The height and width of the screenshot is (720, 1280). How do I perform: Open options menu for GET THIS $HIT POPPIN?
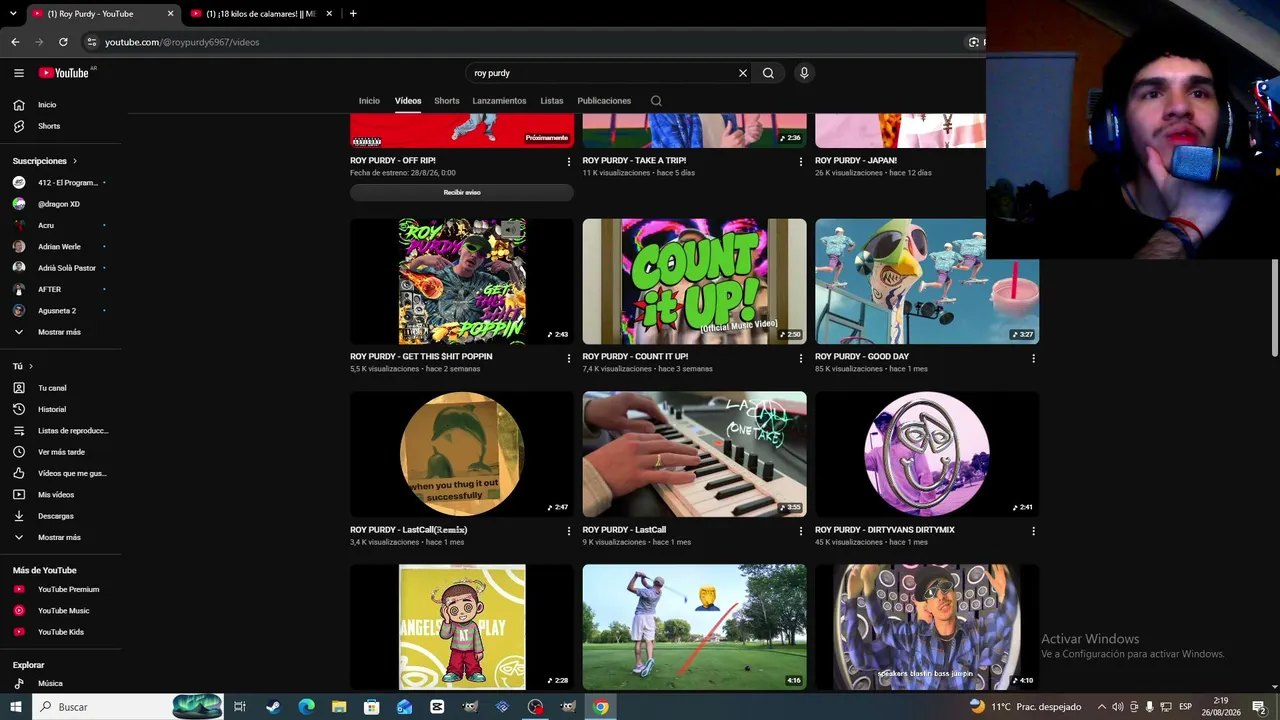(x=569, y=358)
